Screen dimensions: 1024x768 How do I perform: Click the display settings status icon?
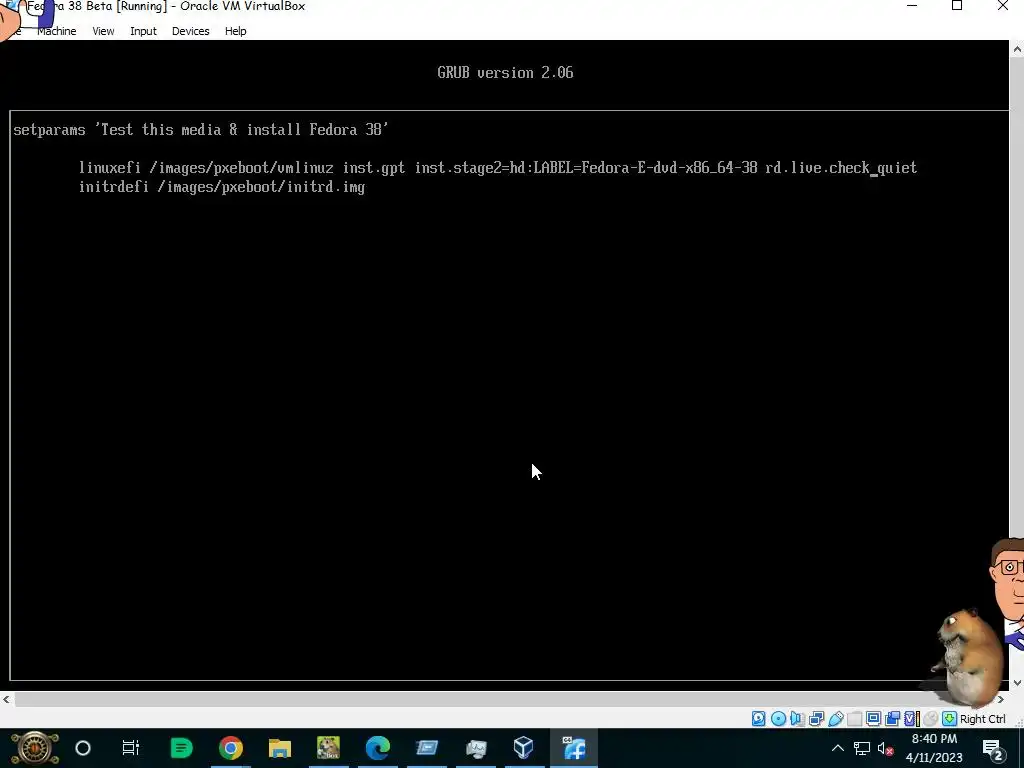click(873, 718)
